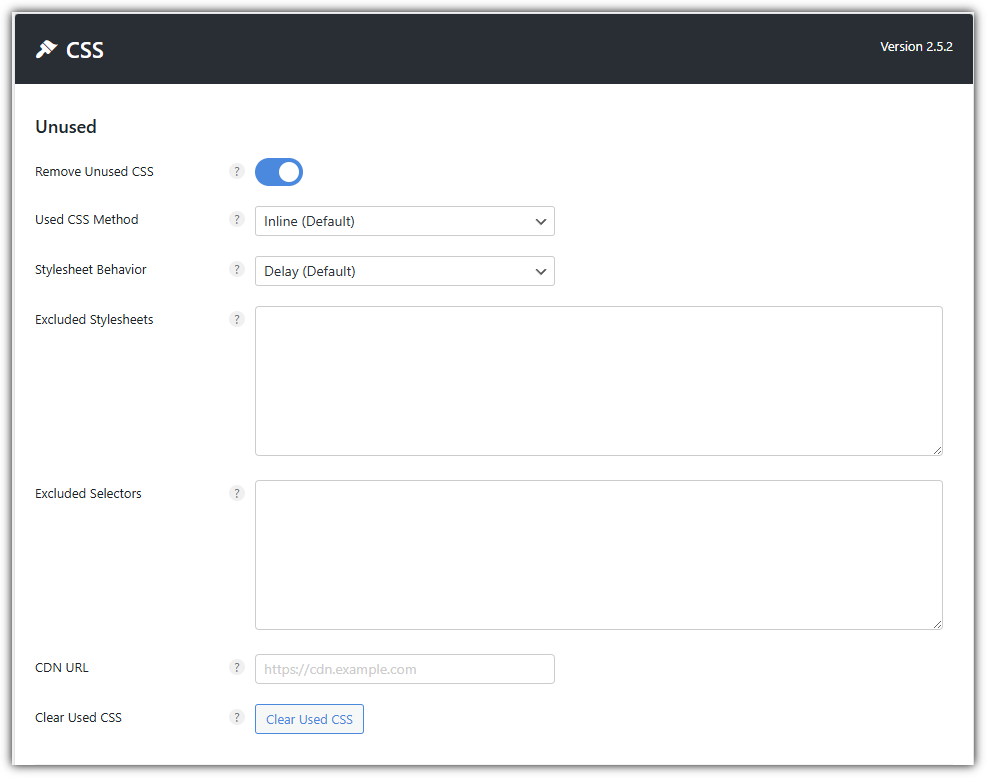987x778 pixels.
Task: Click the Used CSS Method help icon
Action: pyautogui.click(x=237, y=219)
